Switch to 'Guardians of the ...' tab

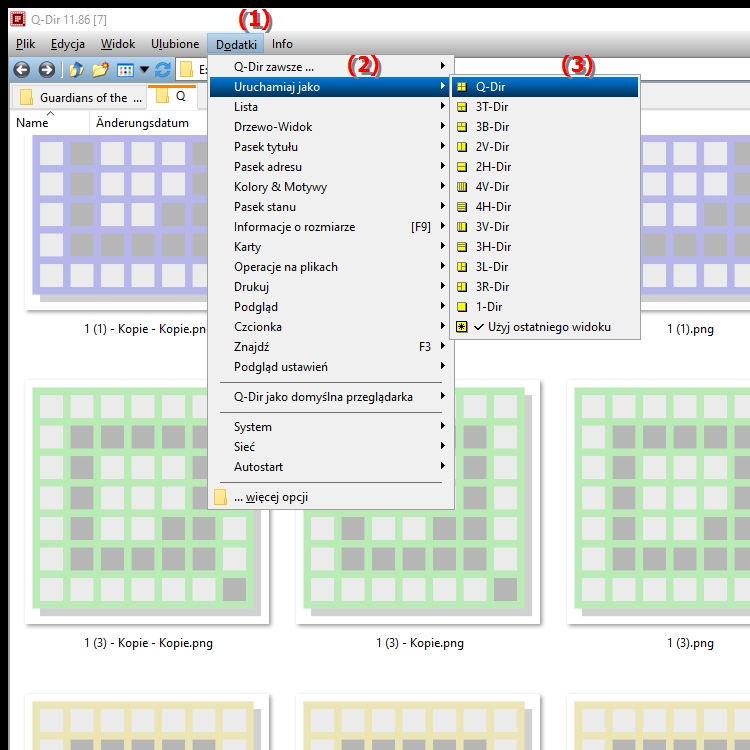click(78, 98)
